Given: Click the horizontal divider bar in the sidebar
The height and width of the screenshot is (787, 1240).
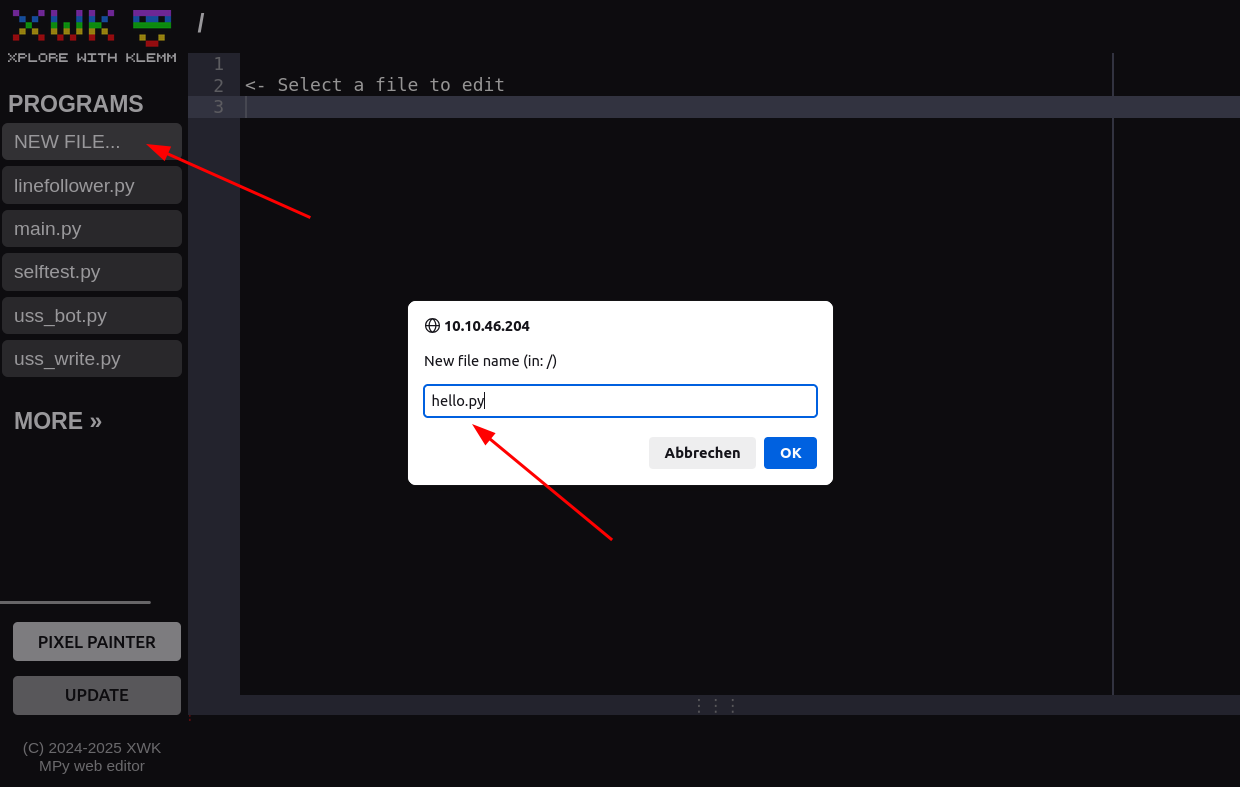Looking at the screenshot, I should click(x=75, y=602).
